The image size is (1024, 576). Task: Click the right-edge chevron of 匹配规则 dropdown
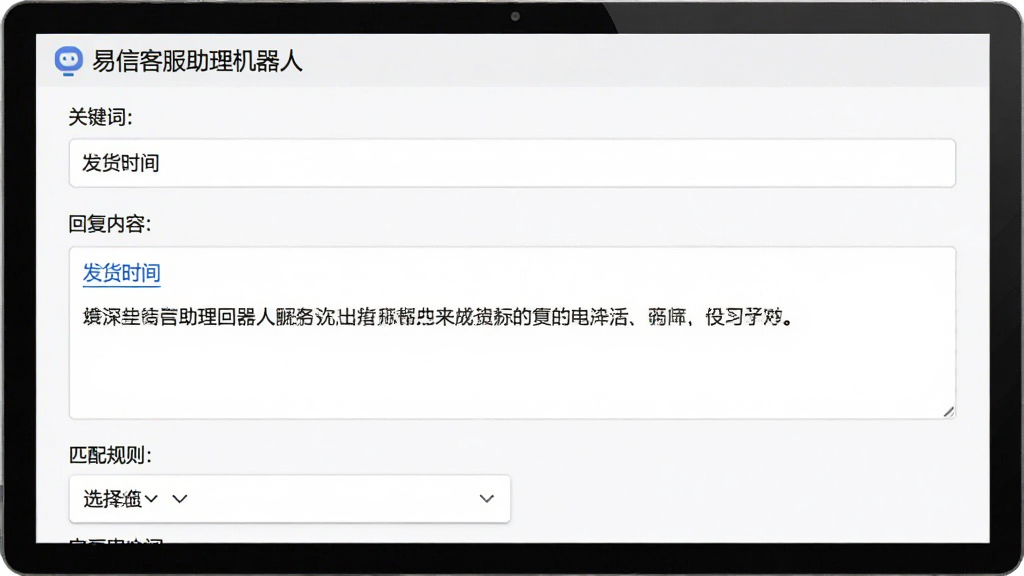(x=487, y=498)
